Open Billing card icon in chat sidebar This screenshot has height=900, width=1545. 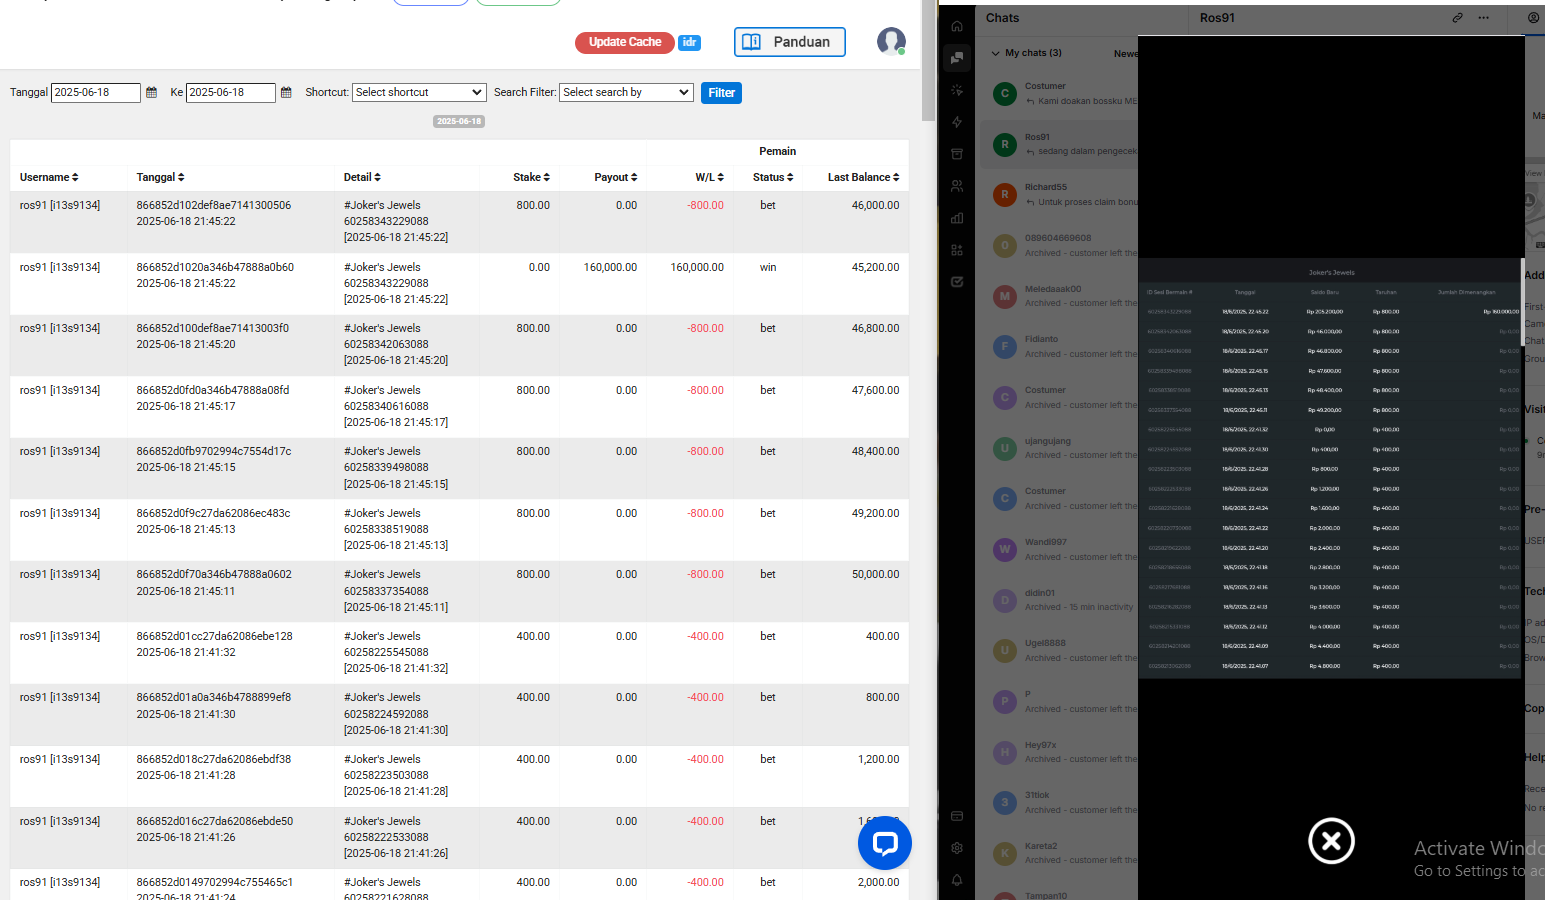point(957,816)
